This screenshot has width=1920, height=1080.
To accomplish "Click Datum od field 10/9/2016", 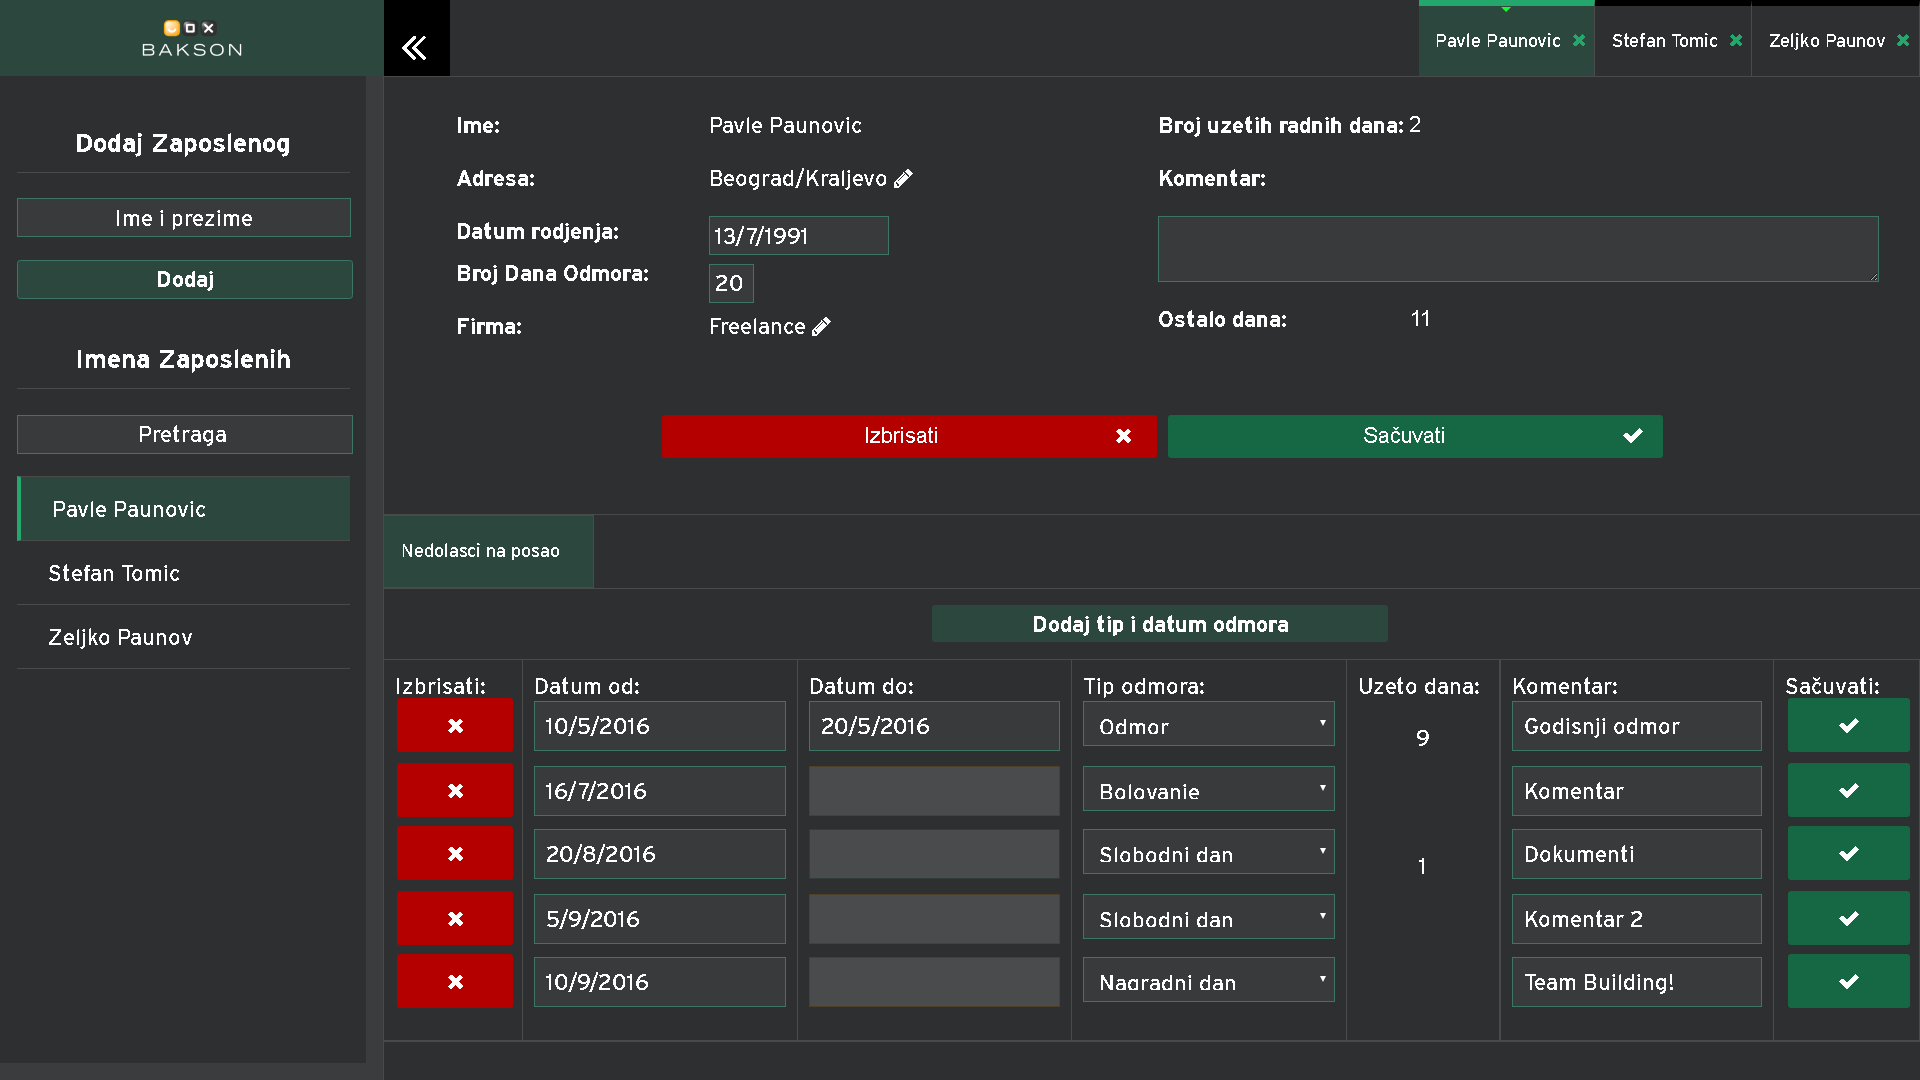I will (659, 982).
